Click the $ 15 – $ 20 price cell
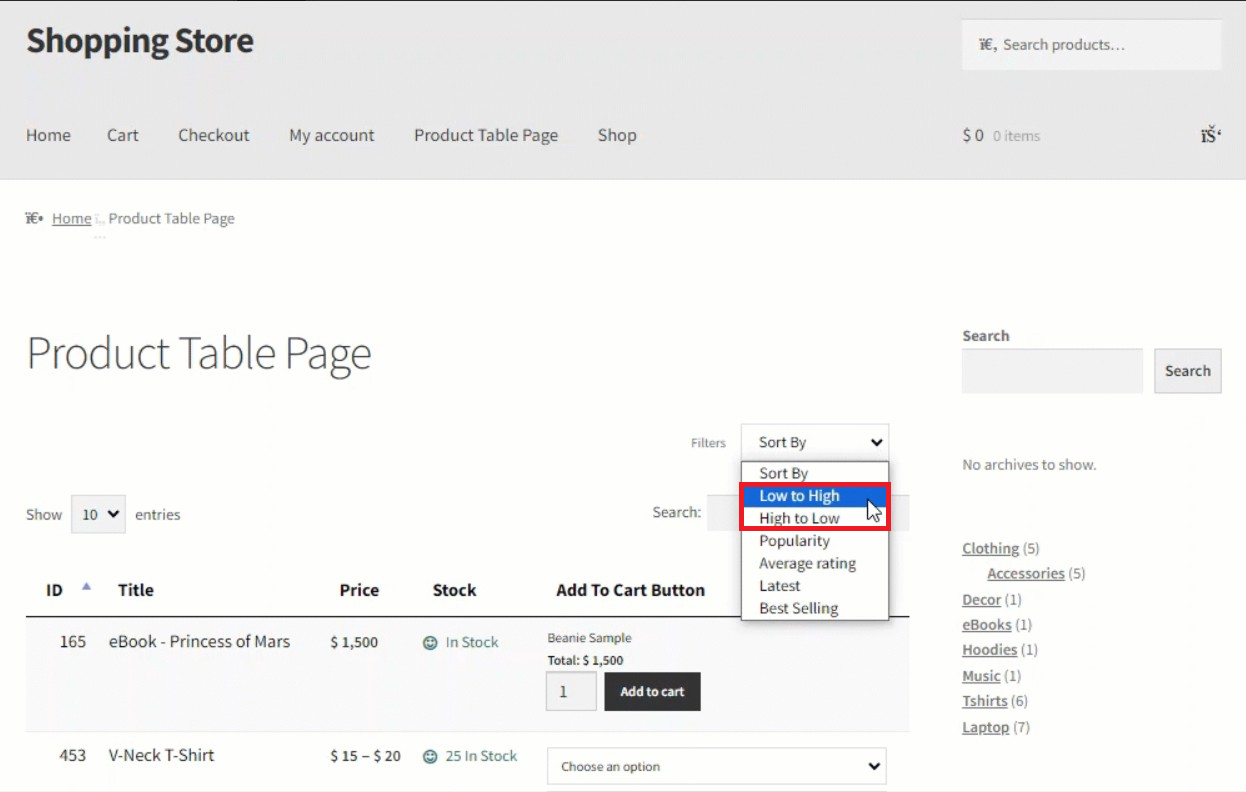The width and height of the screenshot is (1246, 792). (x=365, y=756)
